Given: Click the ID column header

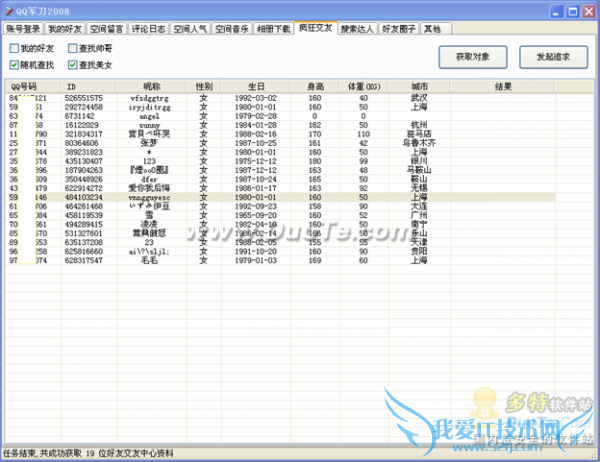Looking at the screenshot, I should (x=88, y=87).
